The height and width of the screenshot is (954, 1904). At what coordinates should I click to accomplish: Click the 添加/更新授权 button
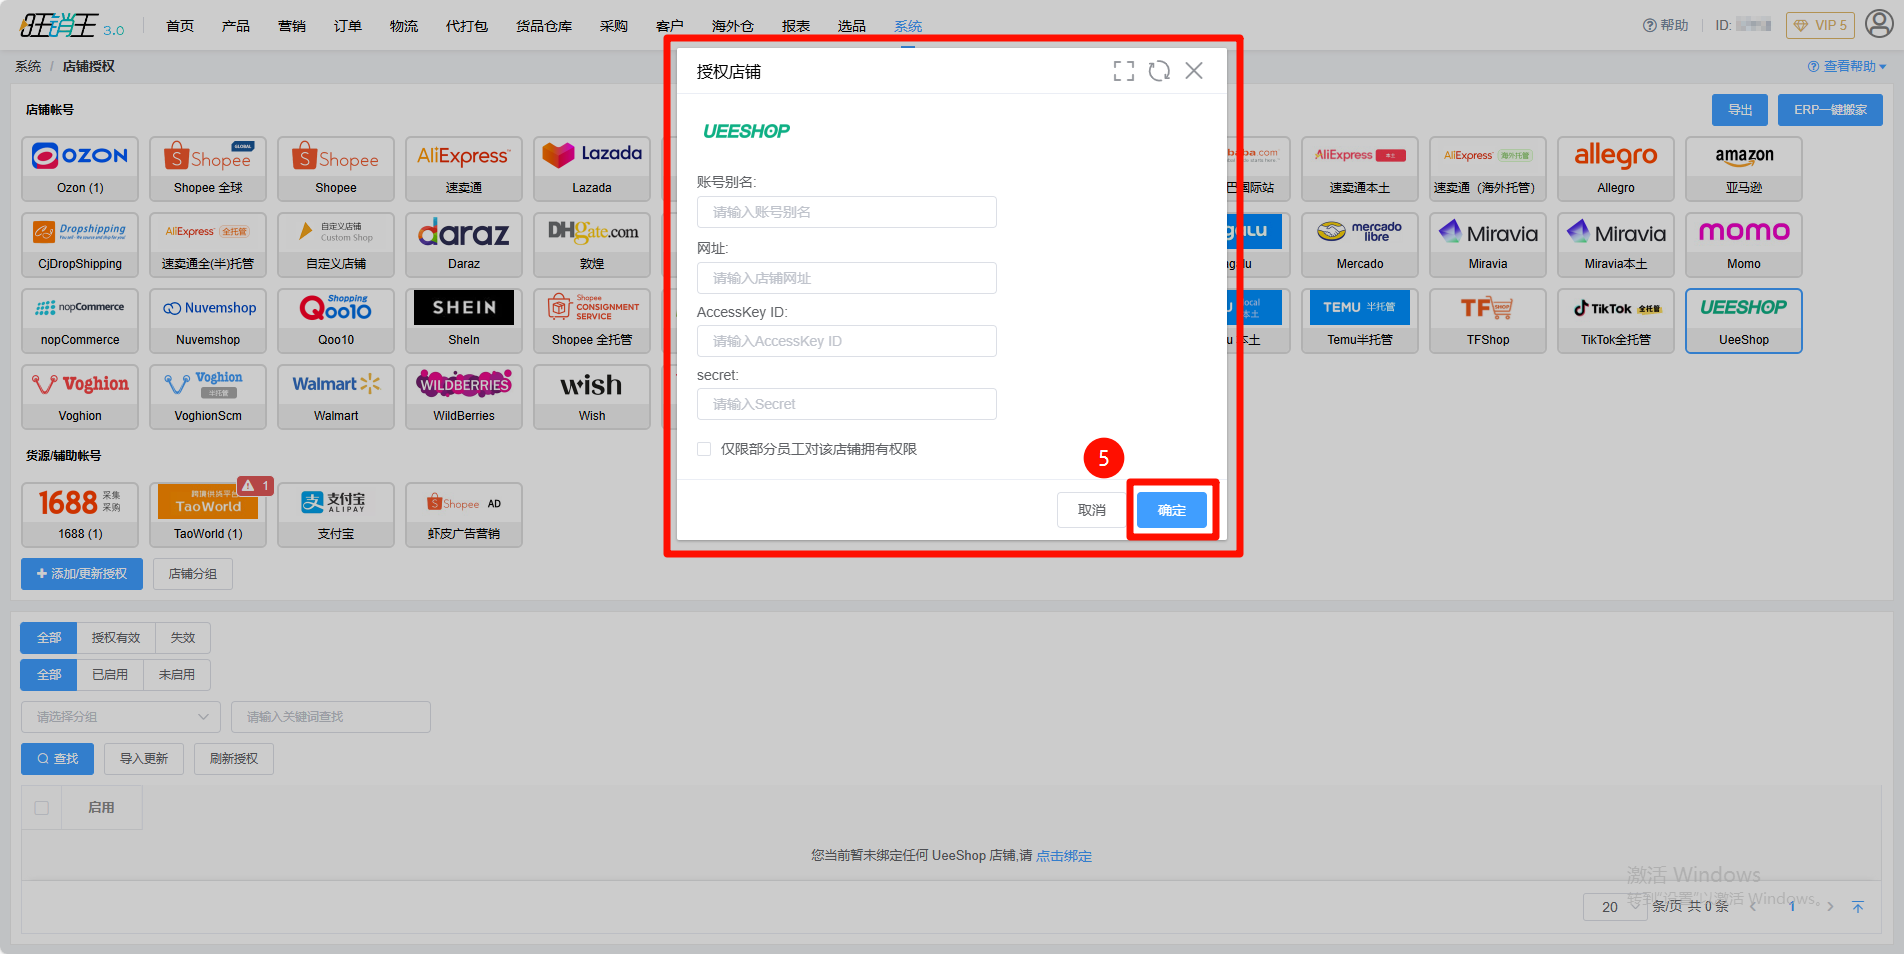click(82, 574)
